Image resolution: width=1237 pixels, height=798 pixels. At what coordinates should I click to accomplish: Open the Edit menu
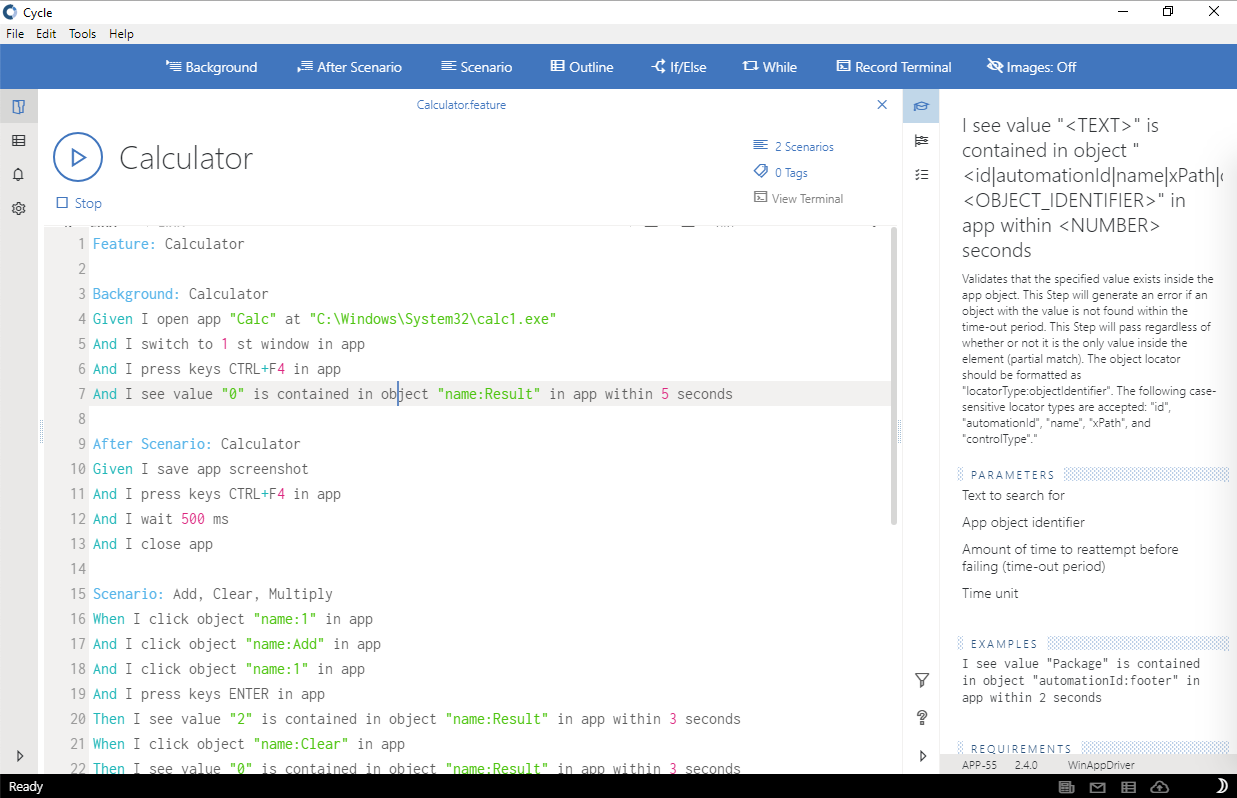(x=46, y=34)
